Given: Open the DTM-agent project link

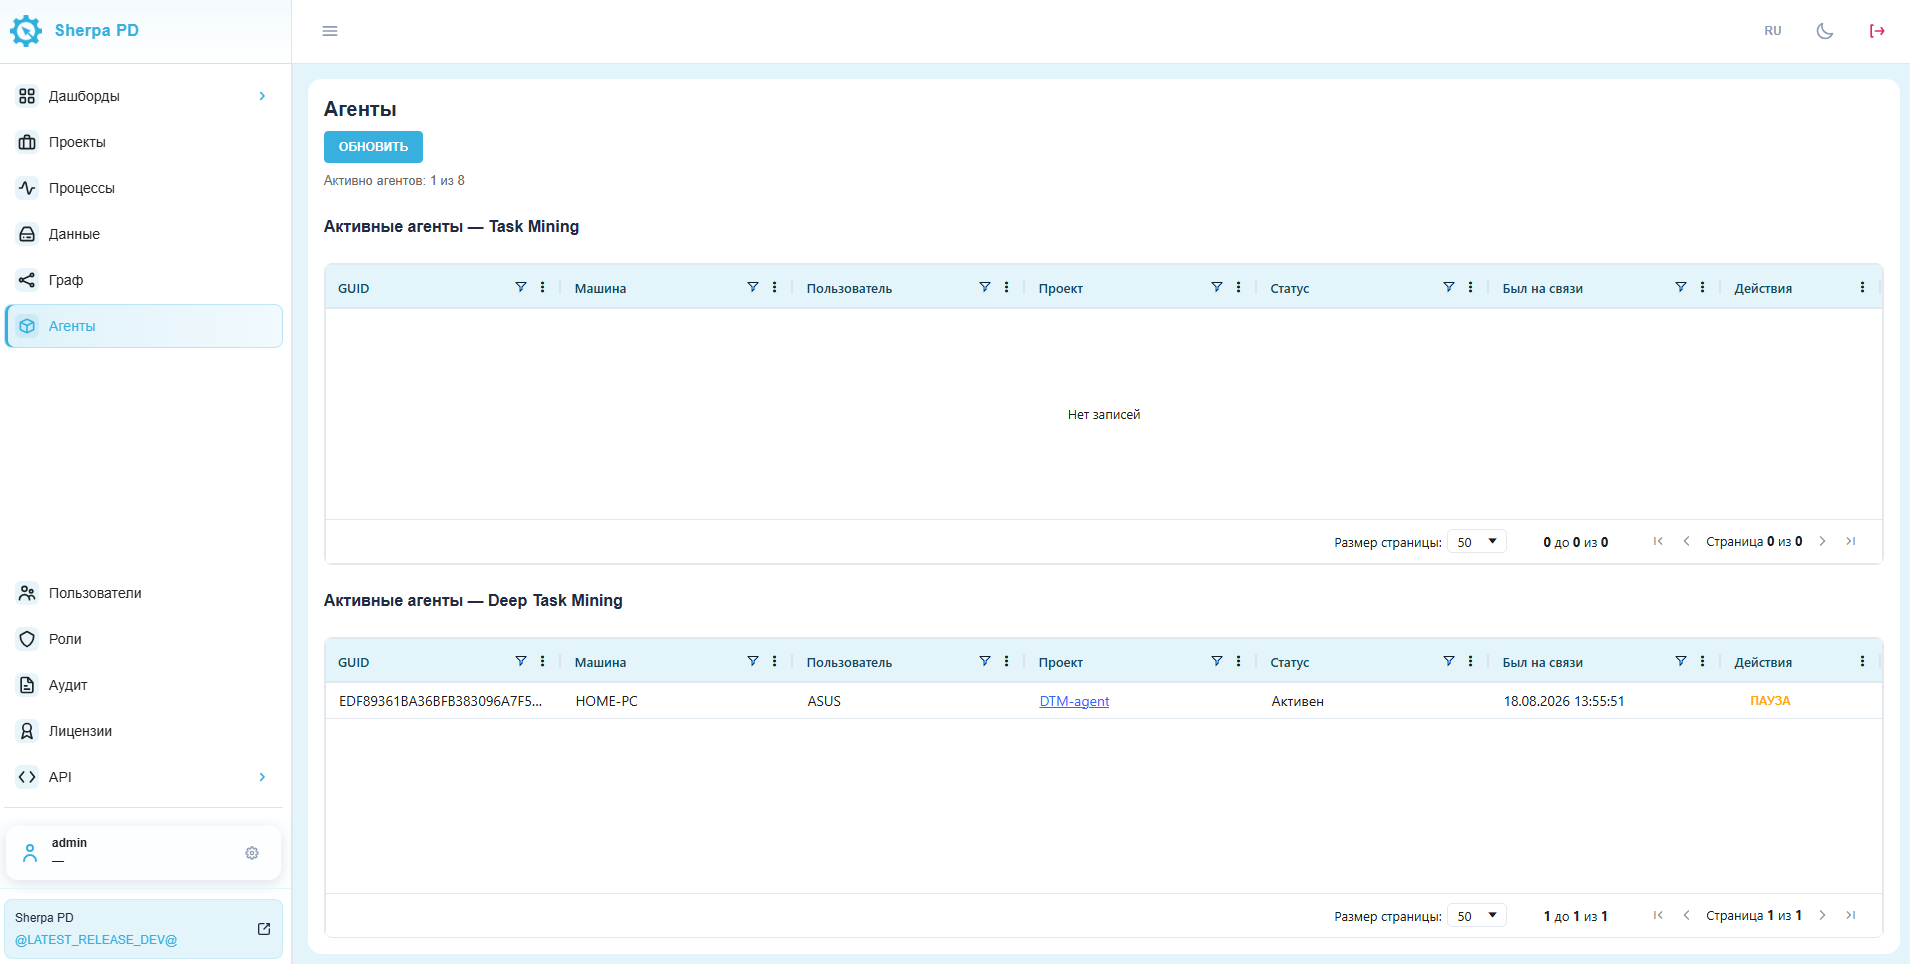Looking at the screenshot, I should pos(1074,701).
